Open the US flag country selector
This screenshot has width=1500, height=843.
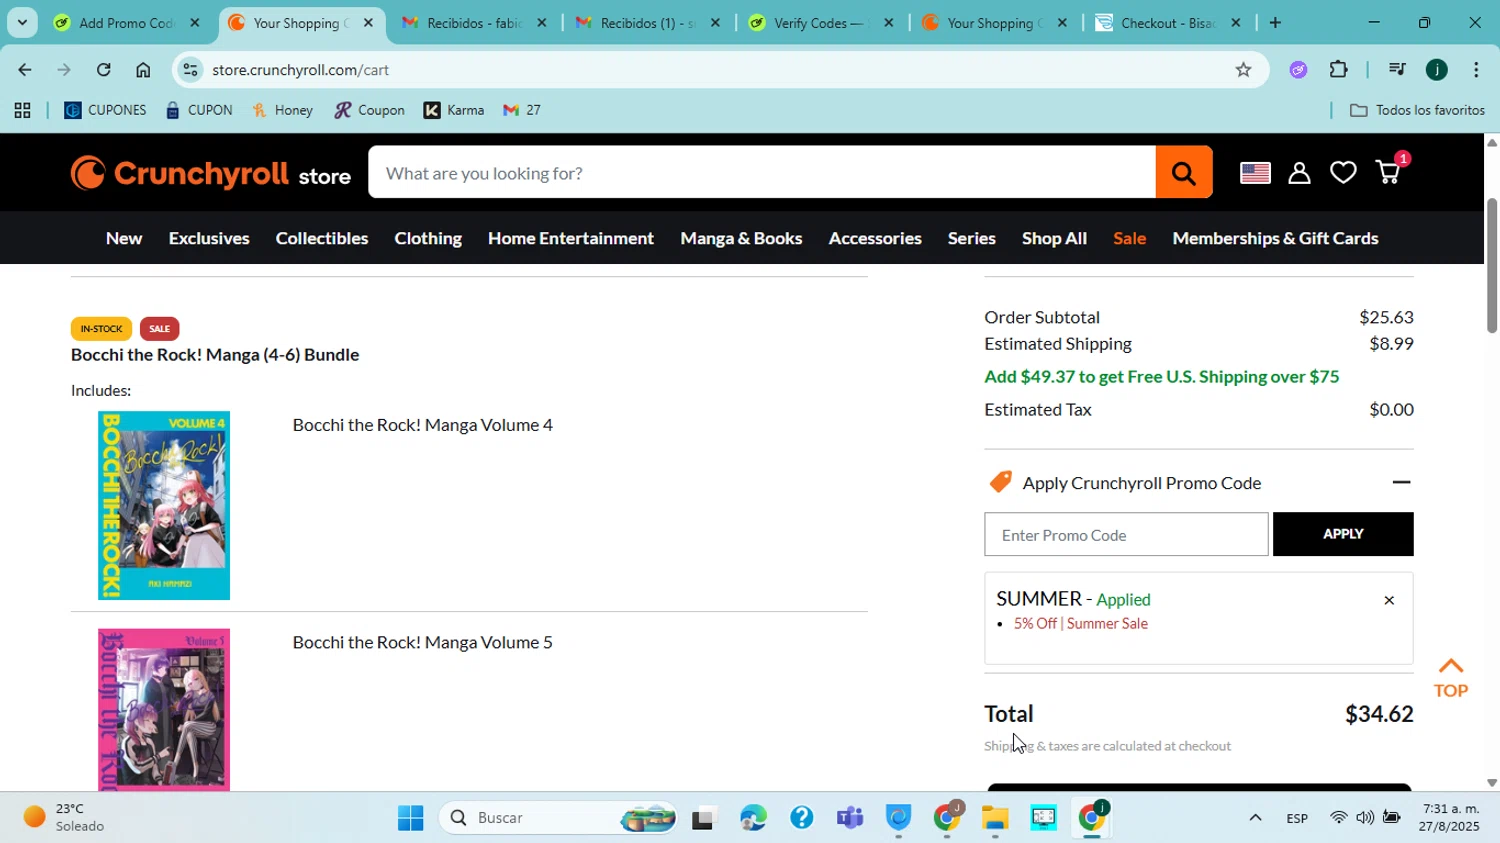(1255, 173)
